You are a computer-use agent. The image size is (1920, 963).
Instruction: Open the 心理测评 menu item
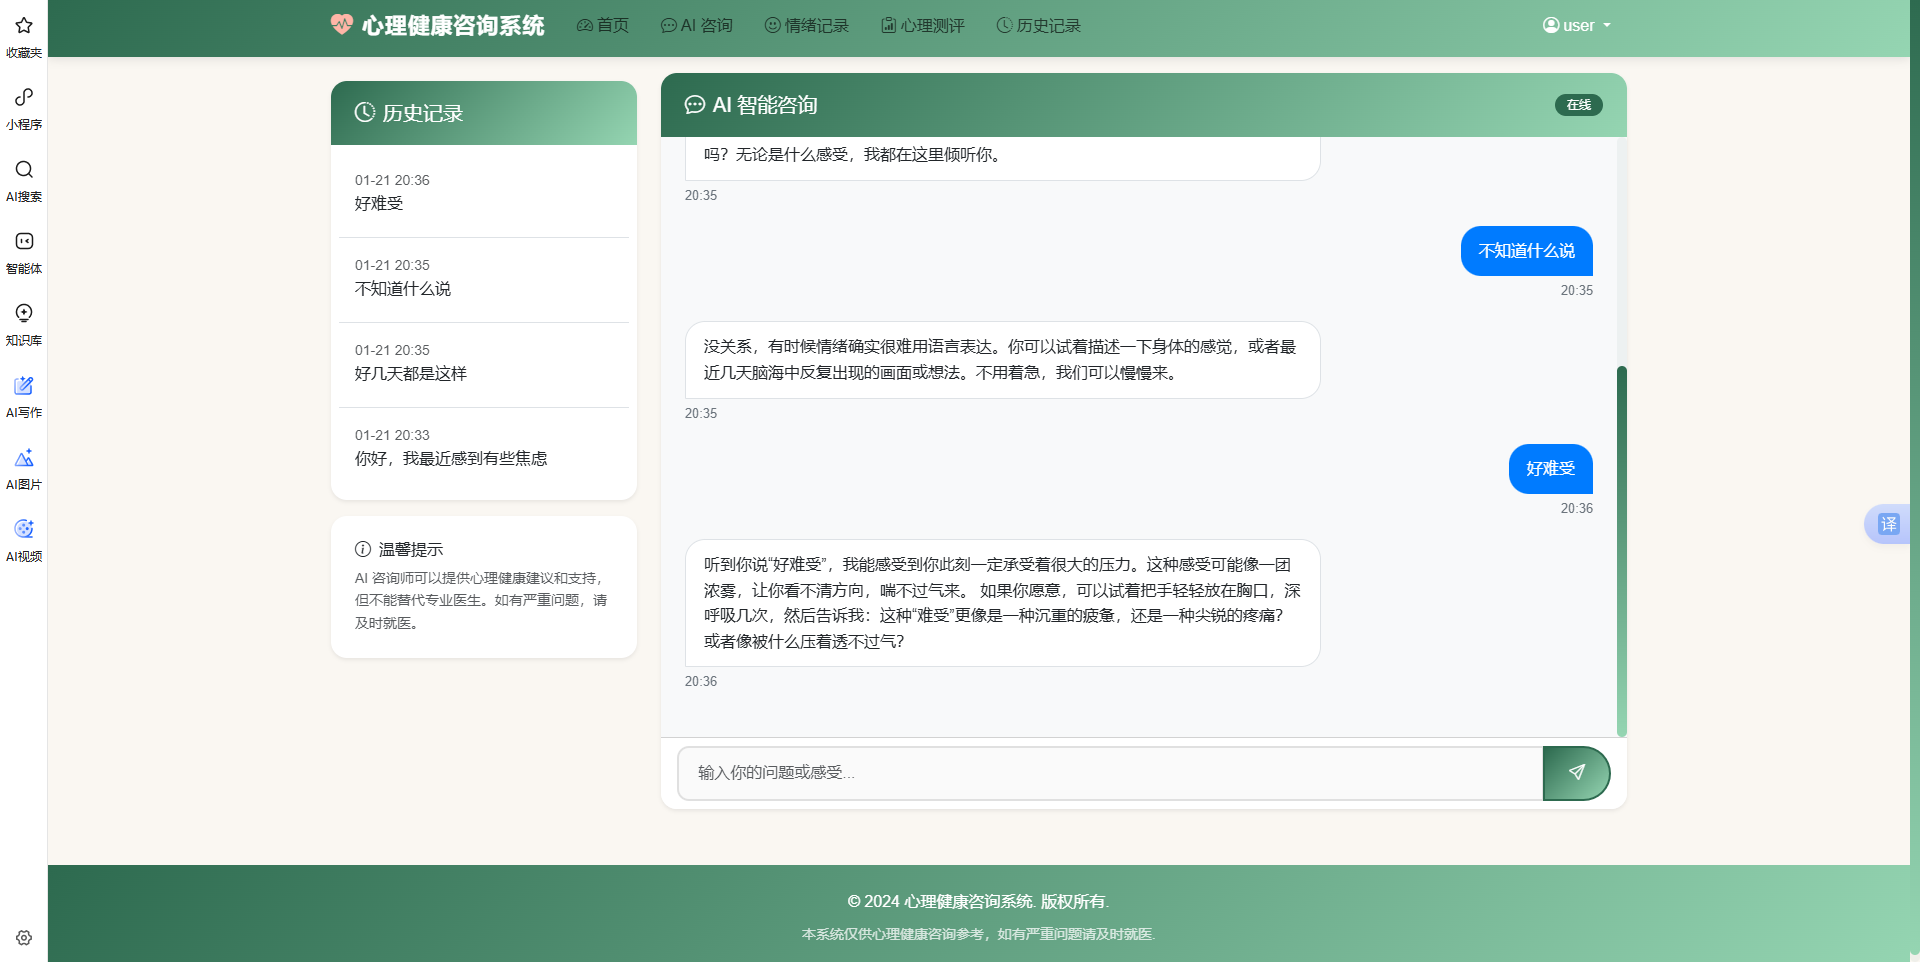[922, 25]
